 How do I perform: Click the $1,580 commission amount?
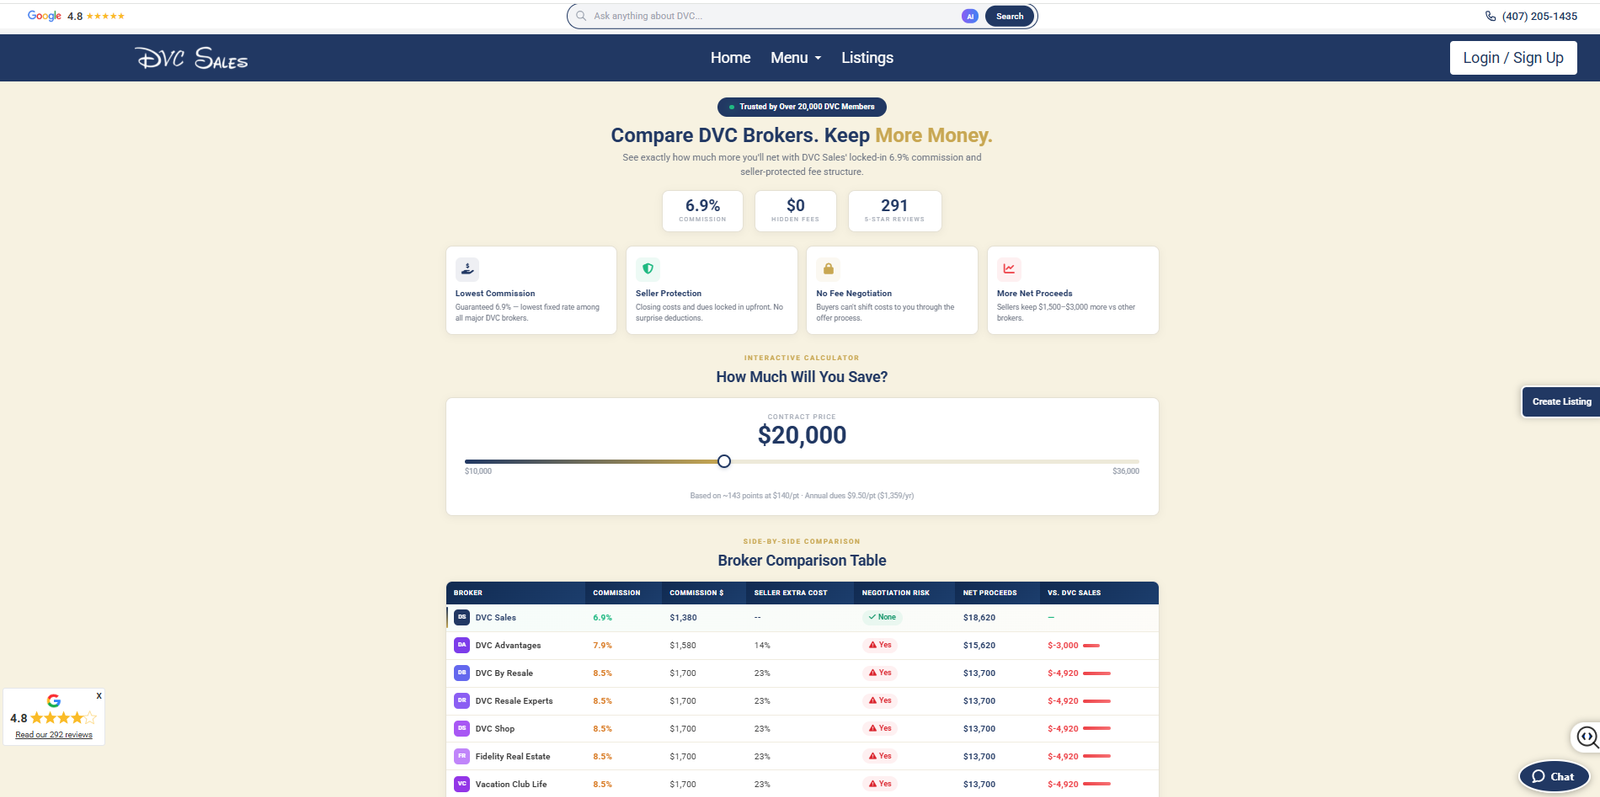pyautogui.click(x=683, y=646)
